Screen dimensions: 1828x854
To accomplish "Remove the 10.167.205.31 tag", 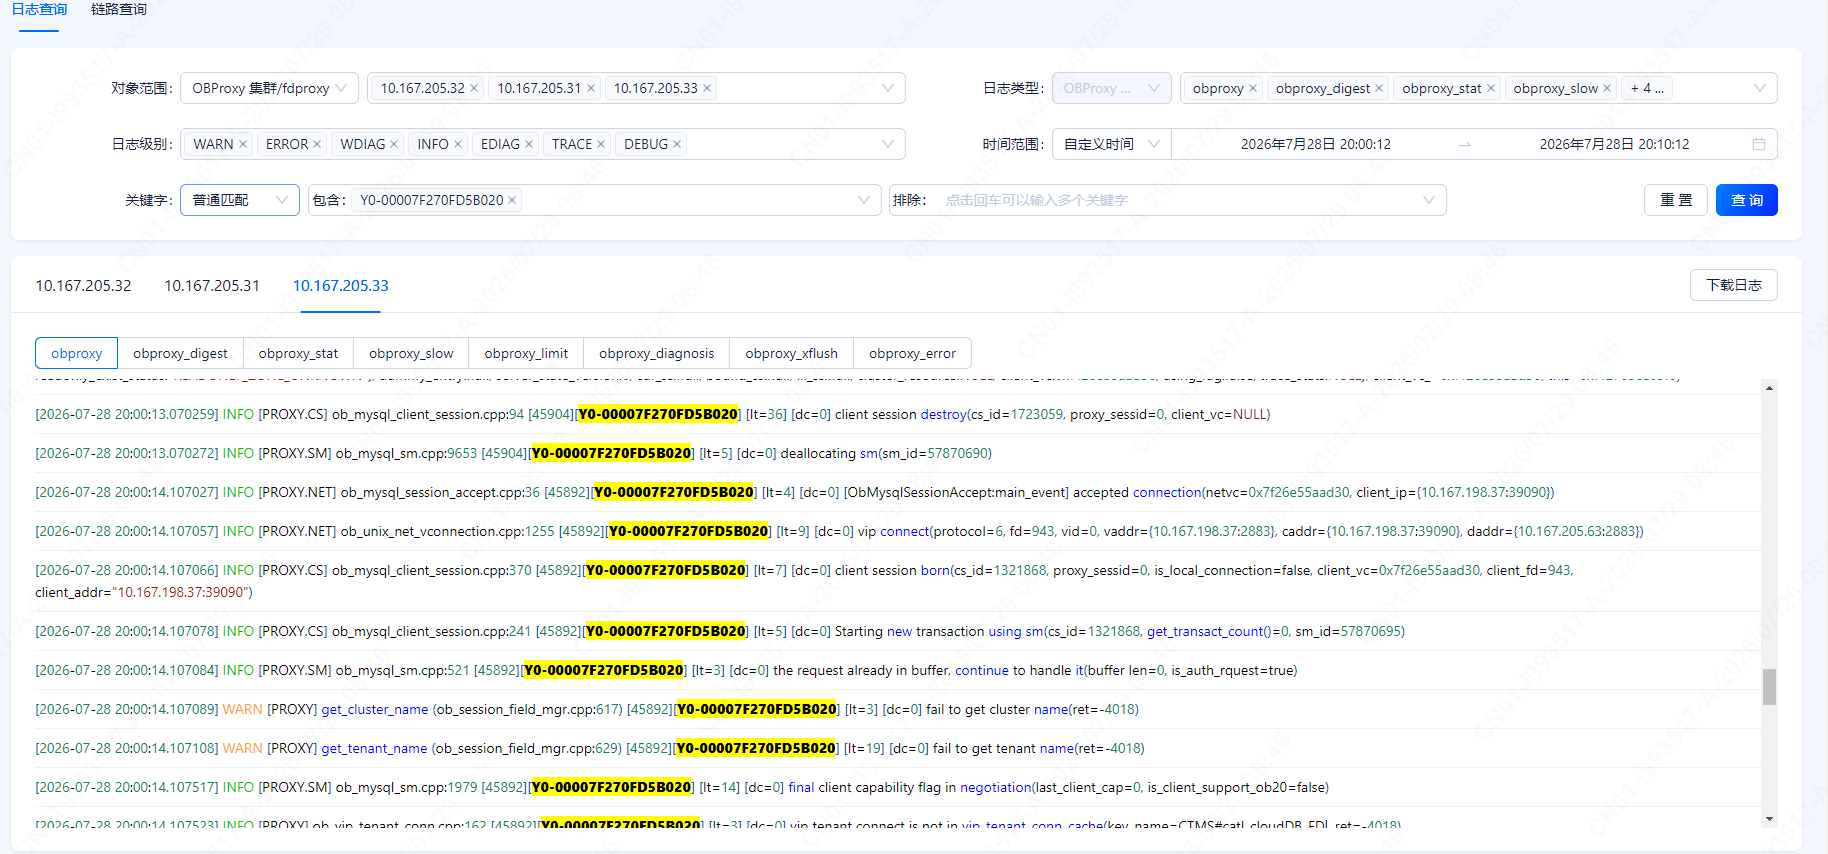I will point(591,88).
